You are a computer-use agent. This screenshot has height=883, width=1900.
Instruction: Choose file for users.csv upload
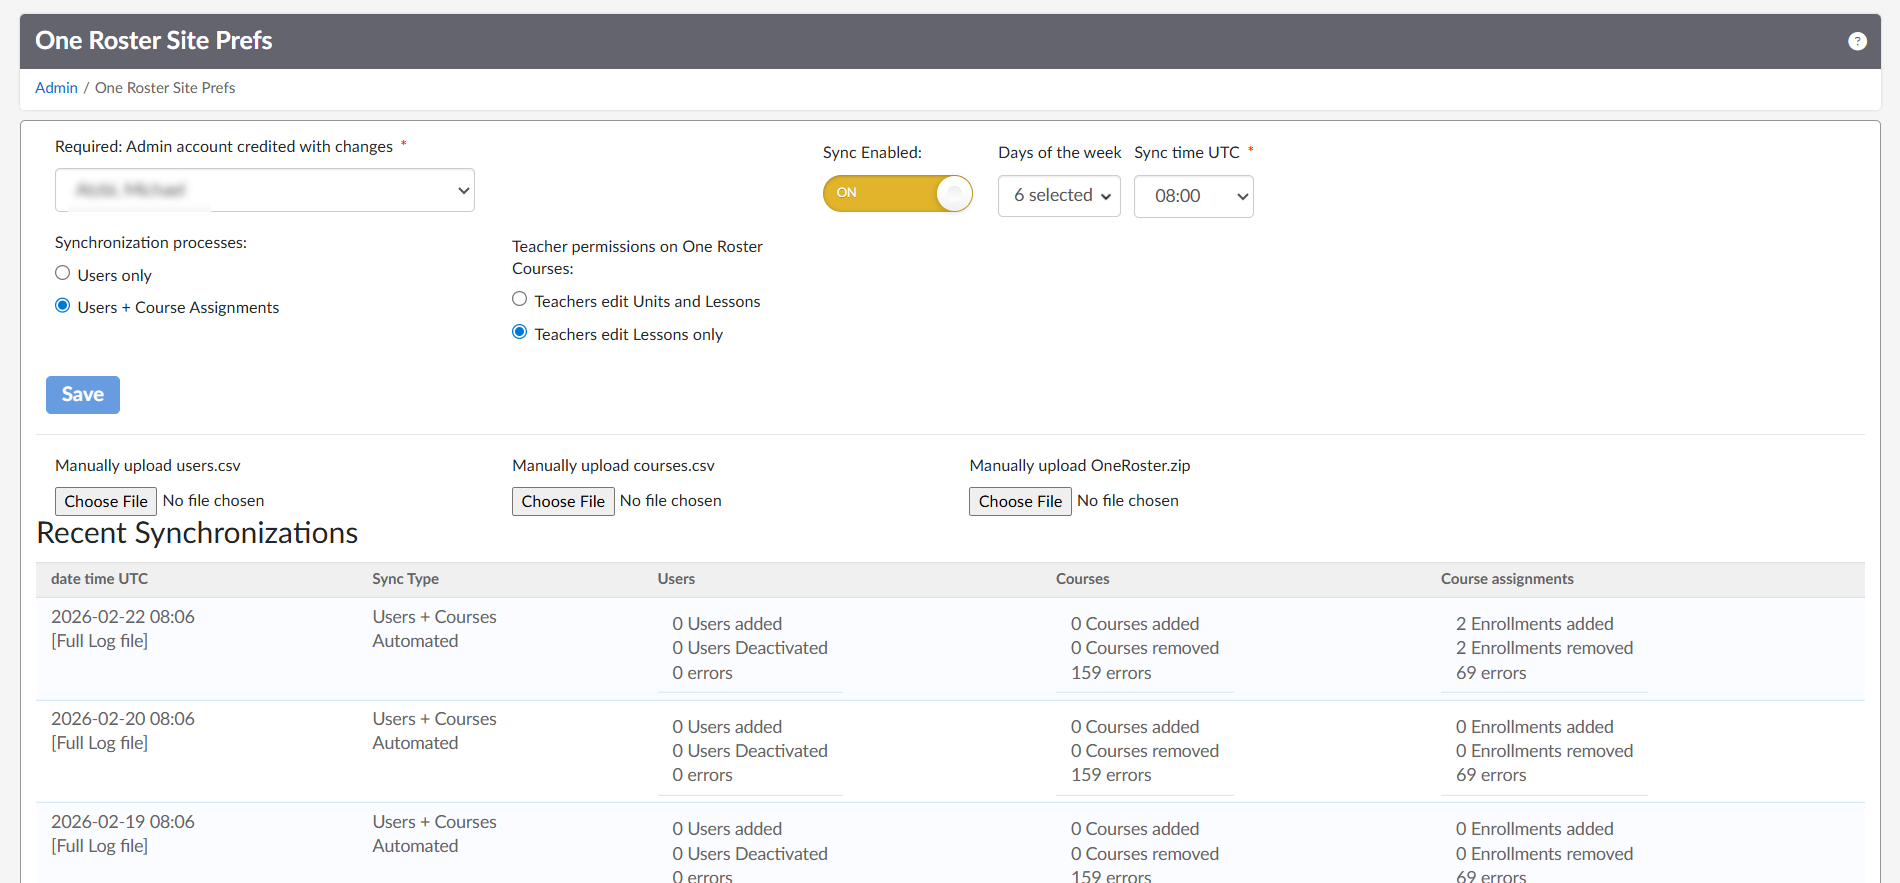(106, 501)
